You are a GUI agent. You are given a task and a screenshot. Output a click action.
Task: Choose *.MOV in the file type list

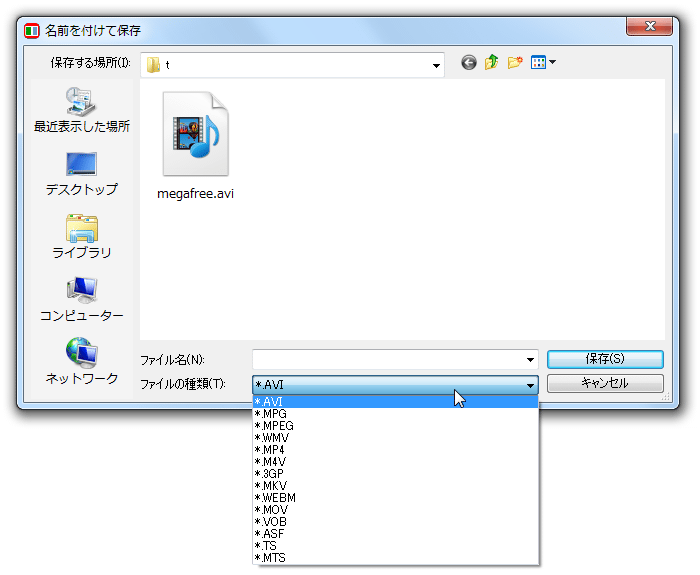(396, 510)
